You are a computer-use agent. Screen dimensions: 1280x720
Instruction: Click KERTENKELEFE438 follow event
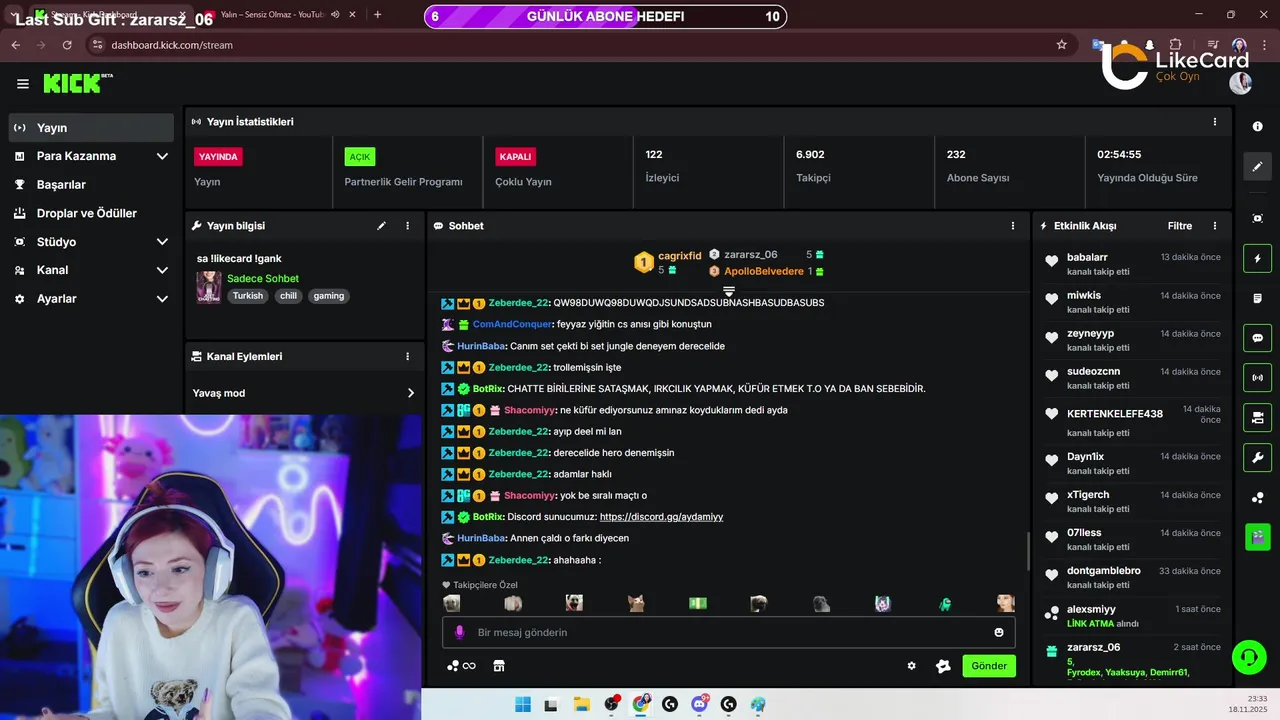click(1132, 419)
